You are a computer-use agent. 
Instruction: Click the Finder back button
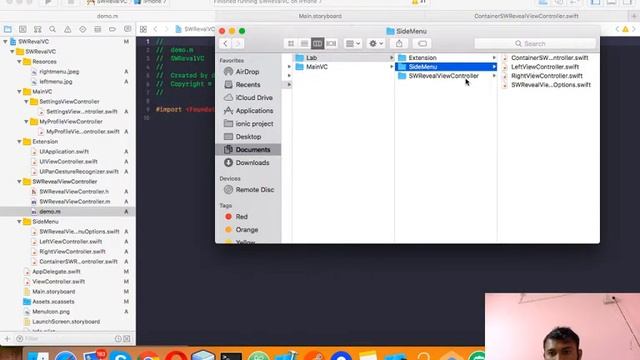click(225, 43)
